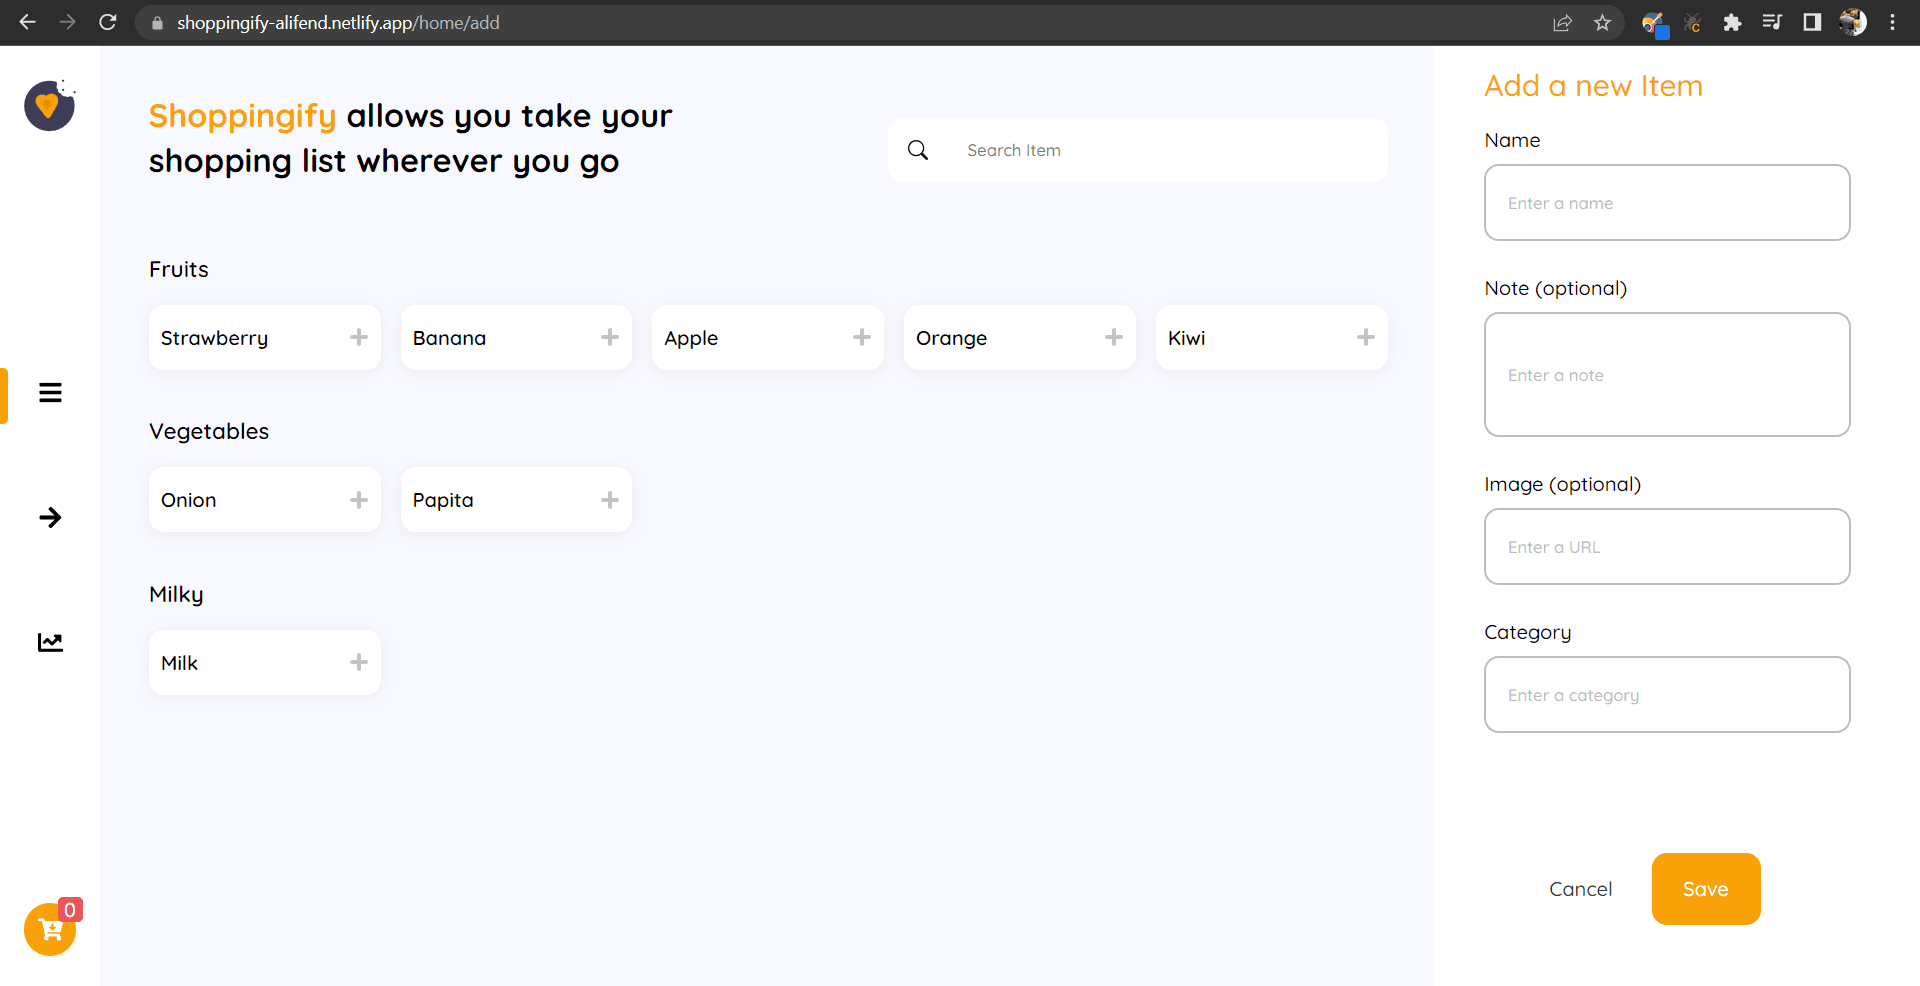Open the items list sidebar icon
The width and height of the screenshot is (1920, 986).
tap(50, 393)
